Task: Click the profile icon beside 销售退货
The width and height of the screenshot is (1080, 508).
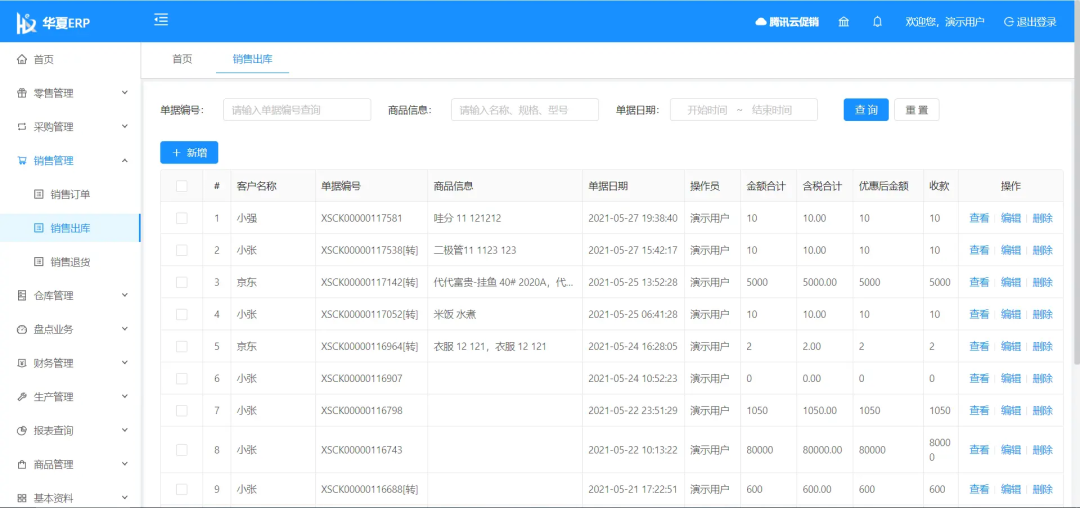Action: coord(39,262)
